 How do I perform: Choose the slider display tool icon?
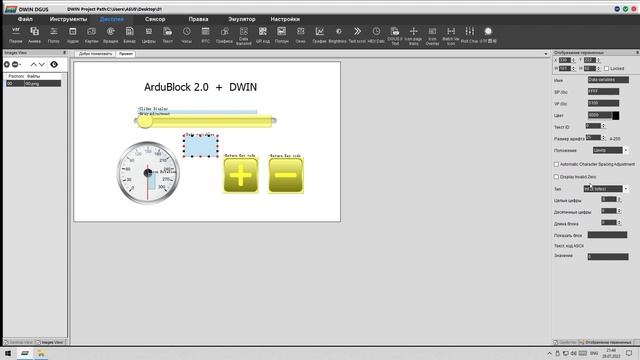[x=53, y=35]
